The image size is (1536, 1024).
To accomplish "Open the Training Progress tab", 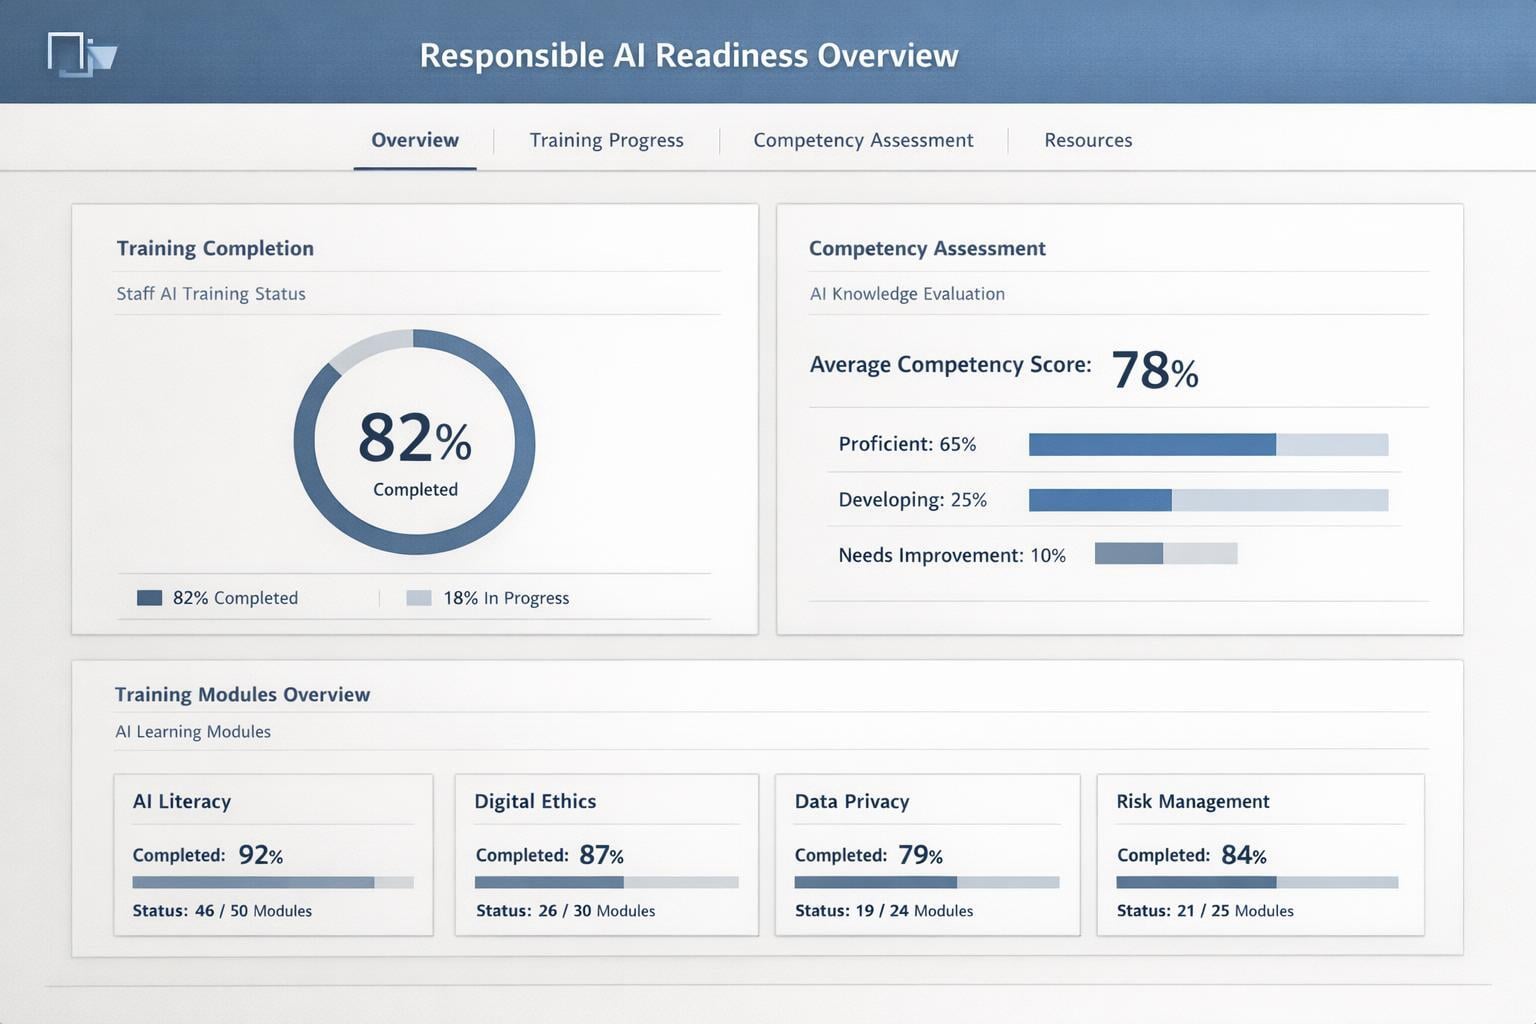I will pyautogui.click(x=606, y=140).
